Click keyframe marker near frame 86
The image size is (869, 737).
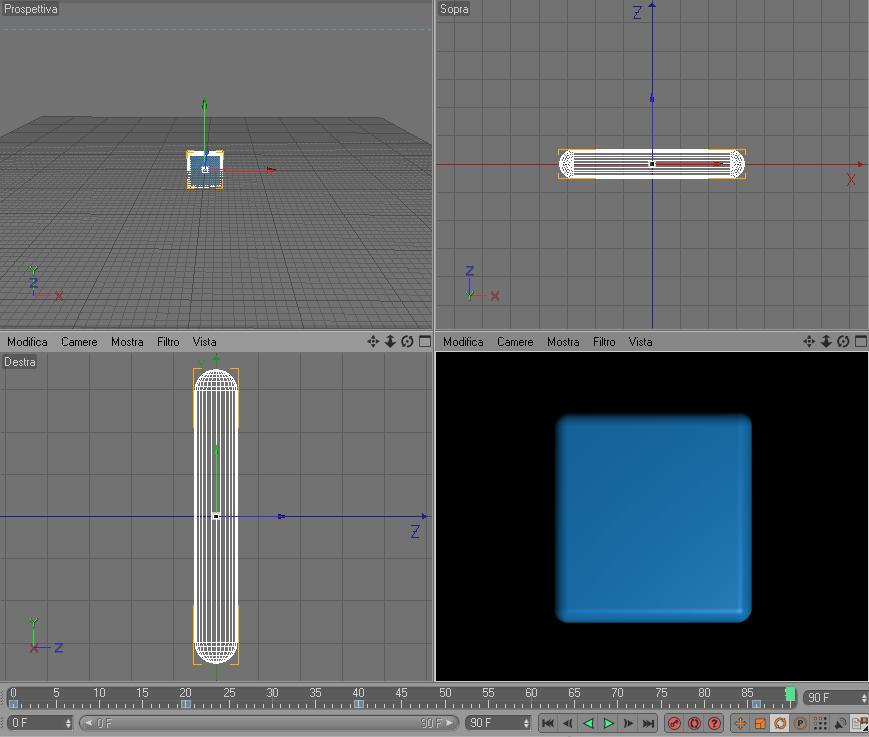point(756,704)
